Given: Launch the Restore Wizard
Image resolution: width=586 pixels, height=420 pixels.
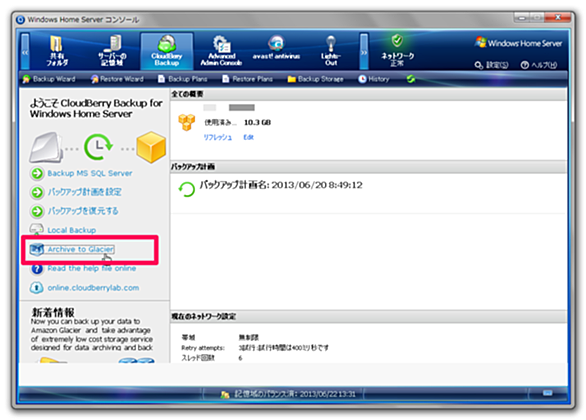Looking at the screenshot, I should click(x=117, y=79).
